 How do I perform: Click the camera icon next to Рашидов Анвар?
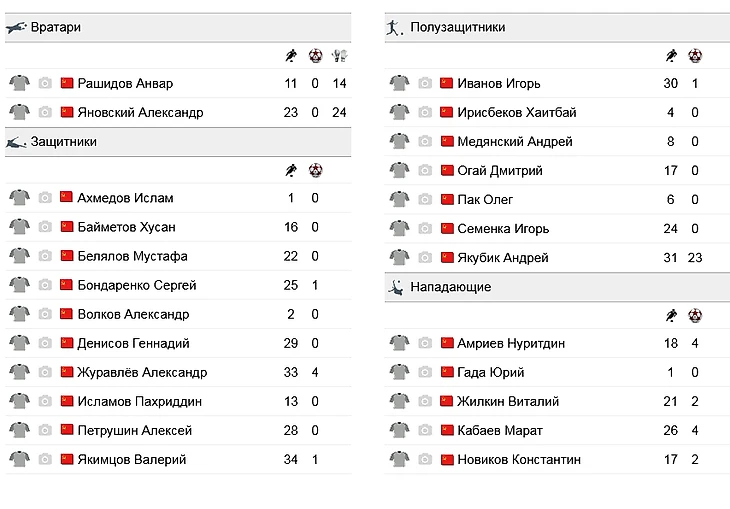(45, 83)
